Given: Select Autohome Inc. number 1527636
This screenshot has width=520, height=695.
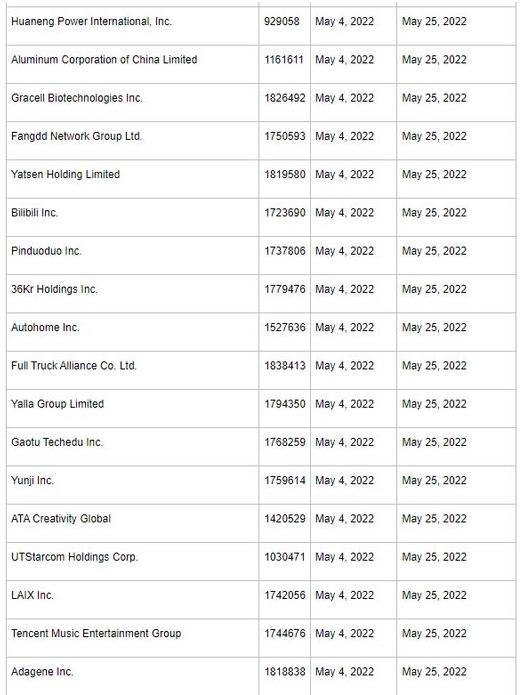Looking at the screenshot, I should (285, 327).
